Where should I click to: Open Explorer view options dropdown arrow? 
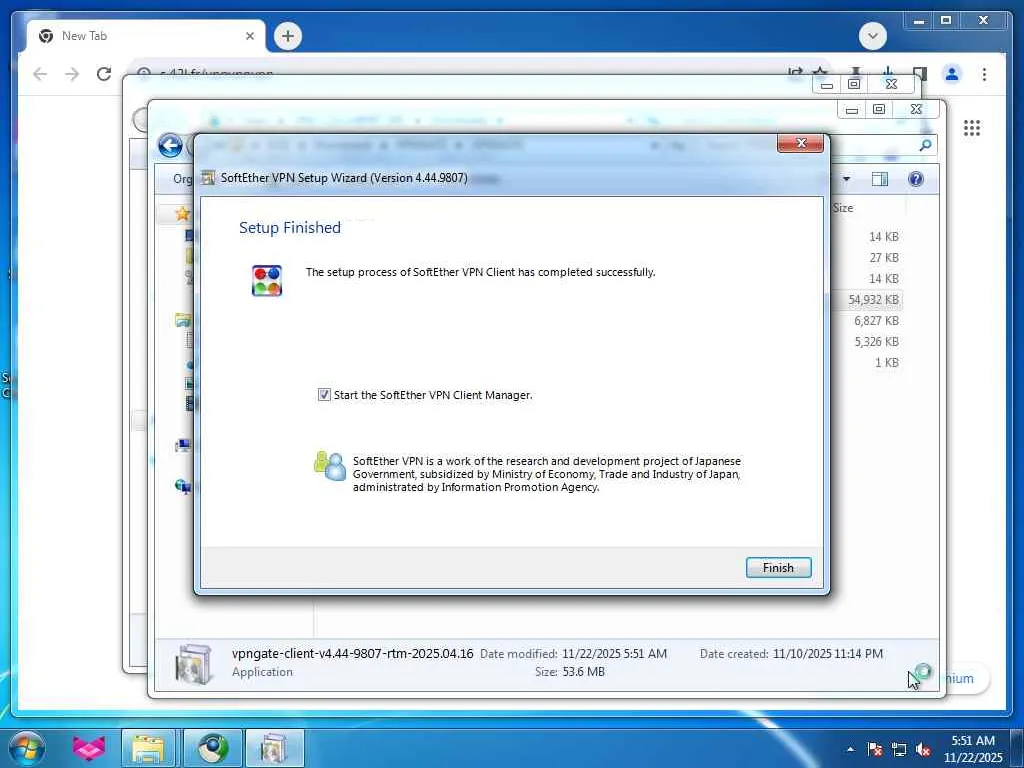tap(846, 179)
